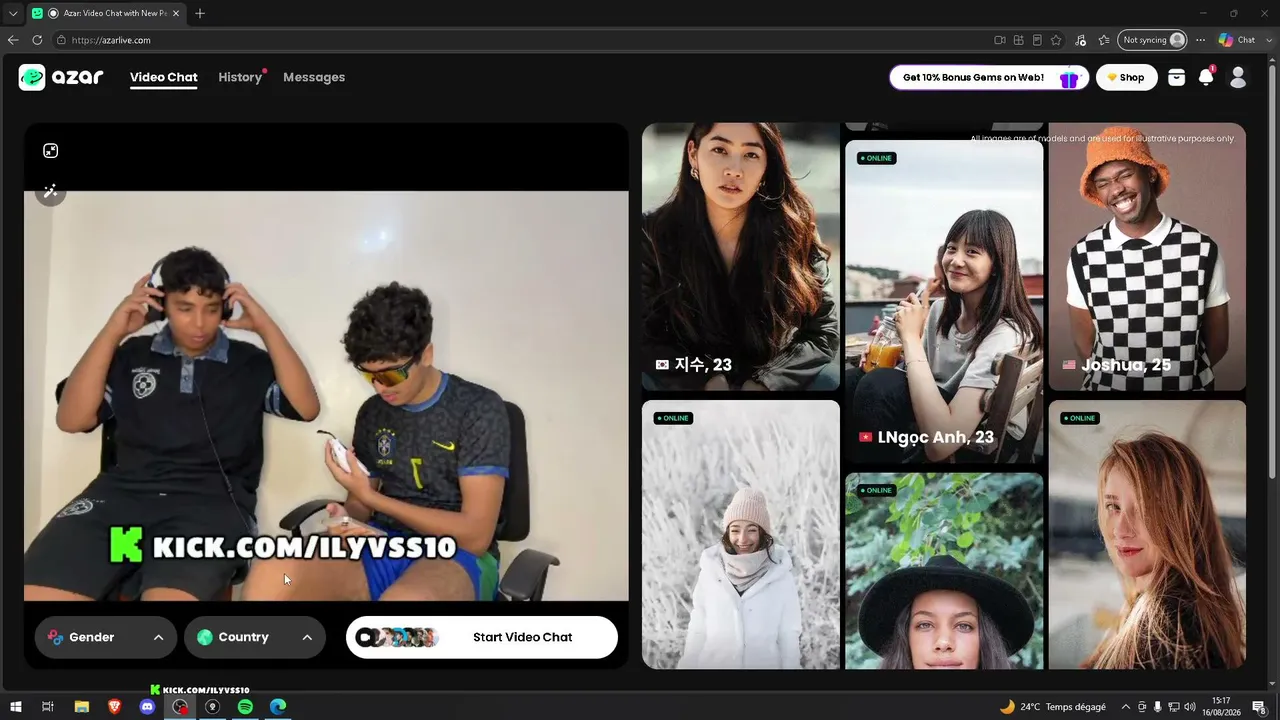Click the microphone tray icon

[x=1157, y=707]
